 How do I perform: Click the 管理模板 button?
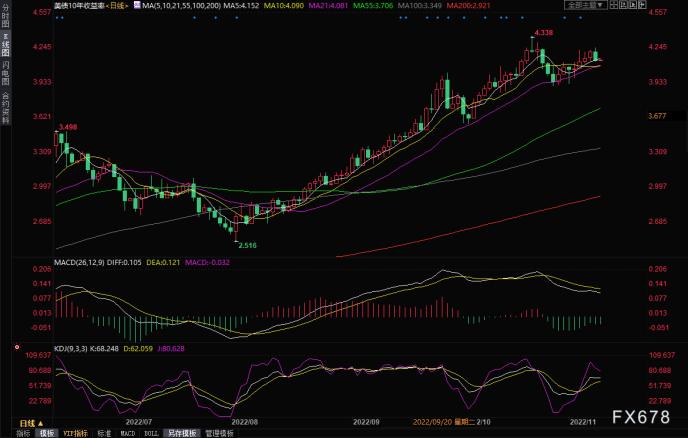tap(220, 433)
